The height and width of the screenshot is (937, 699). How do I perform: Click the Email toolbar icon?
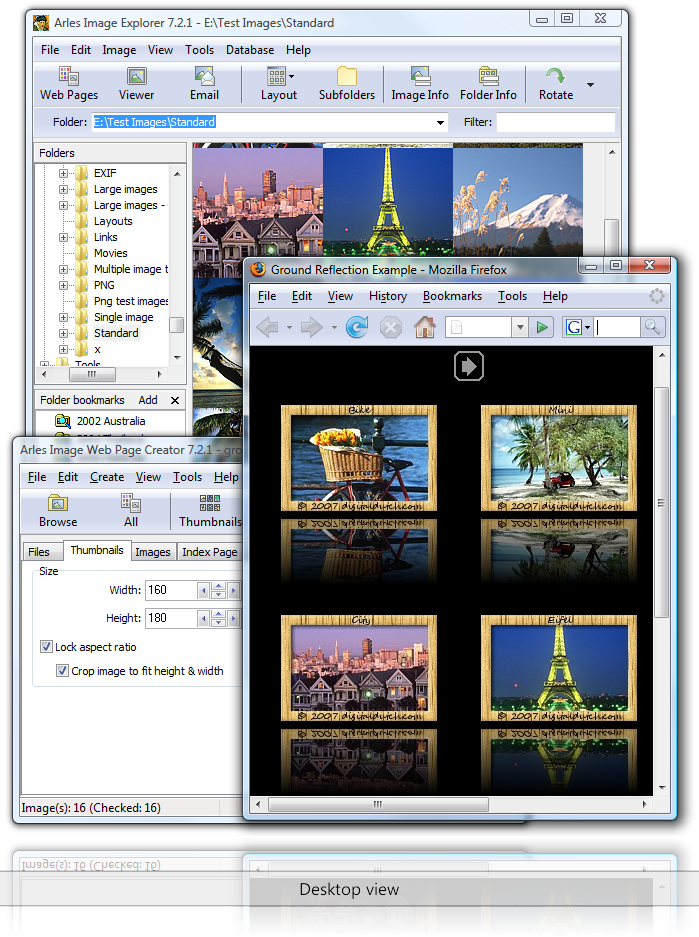pyautogui.click(x=204, y=84)
